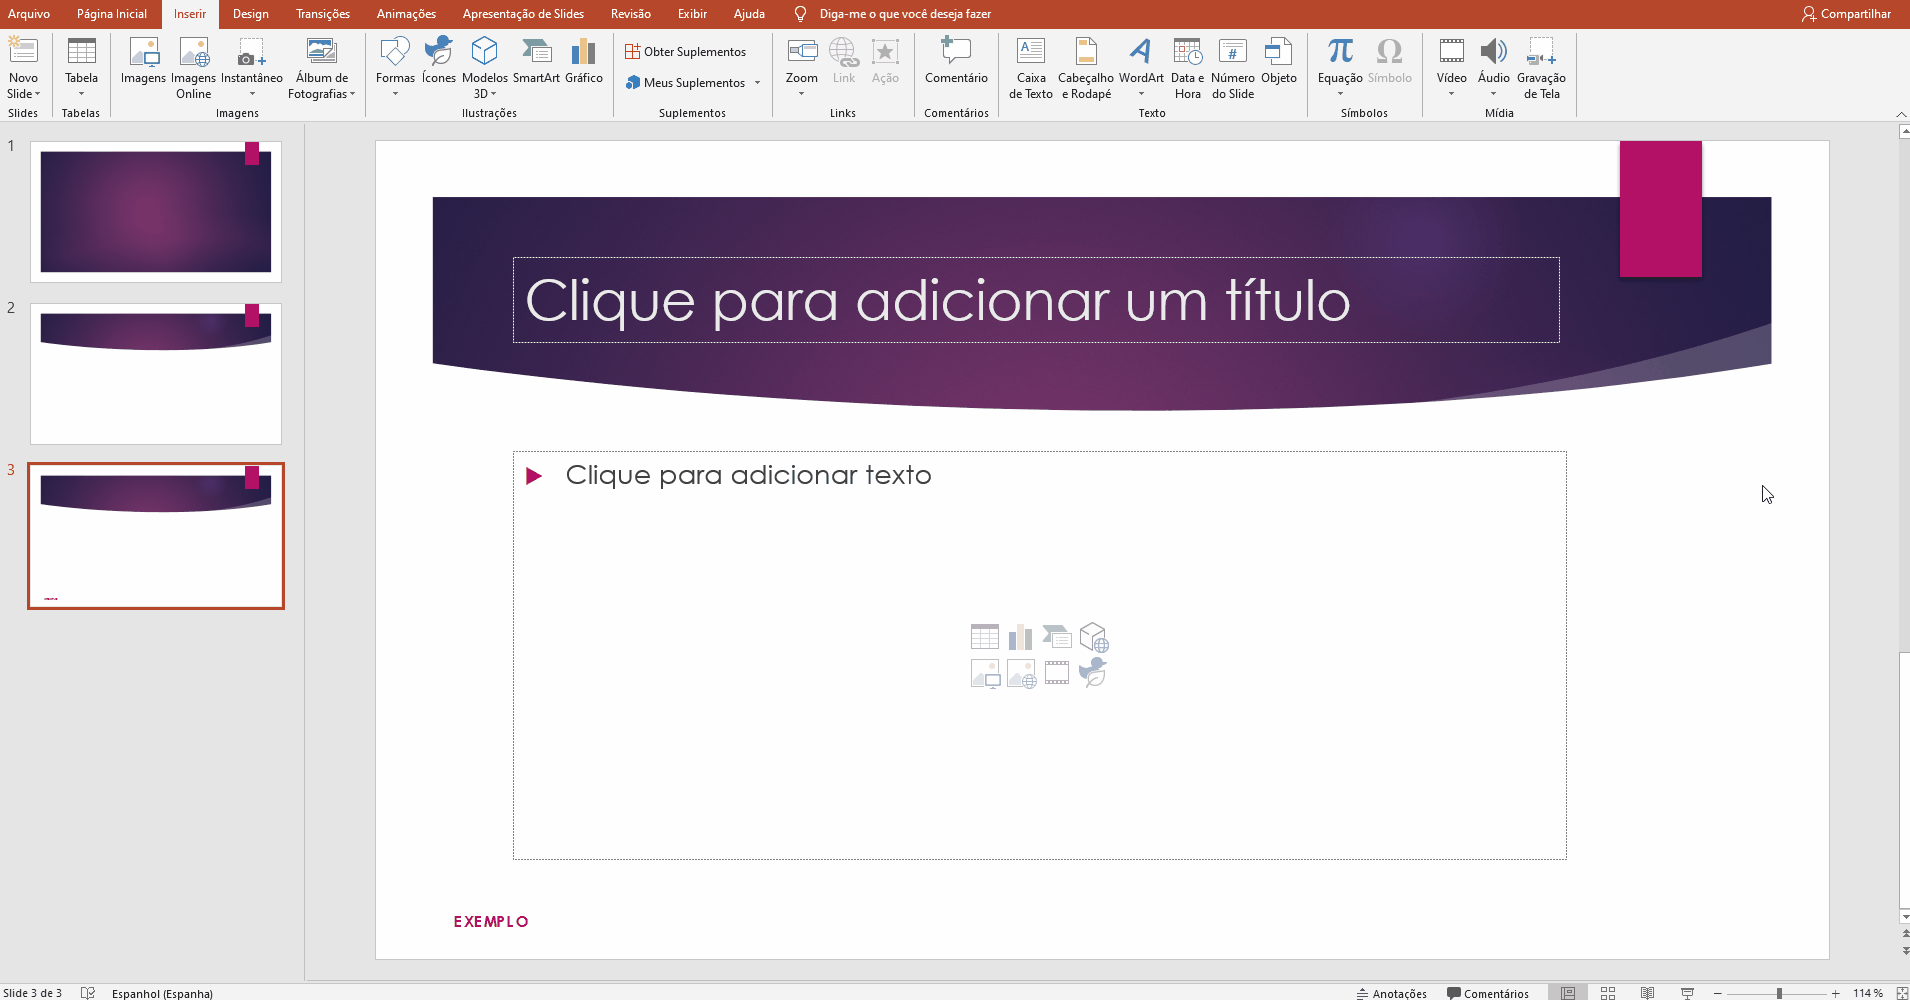
Task: Open the Animações tab
Action: click(406, 14)
